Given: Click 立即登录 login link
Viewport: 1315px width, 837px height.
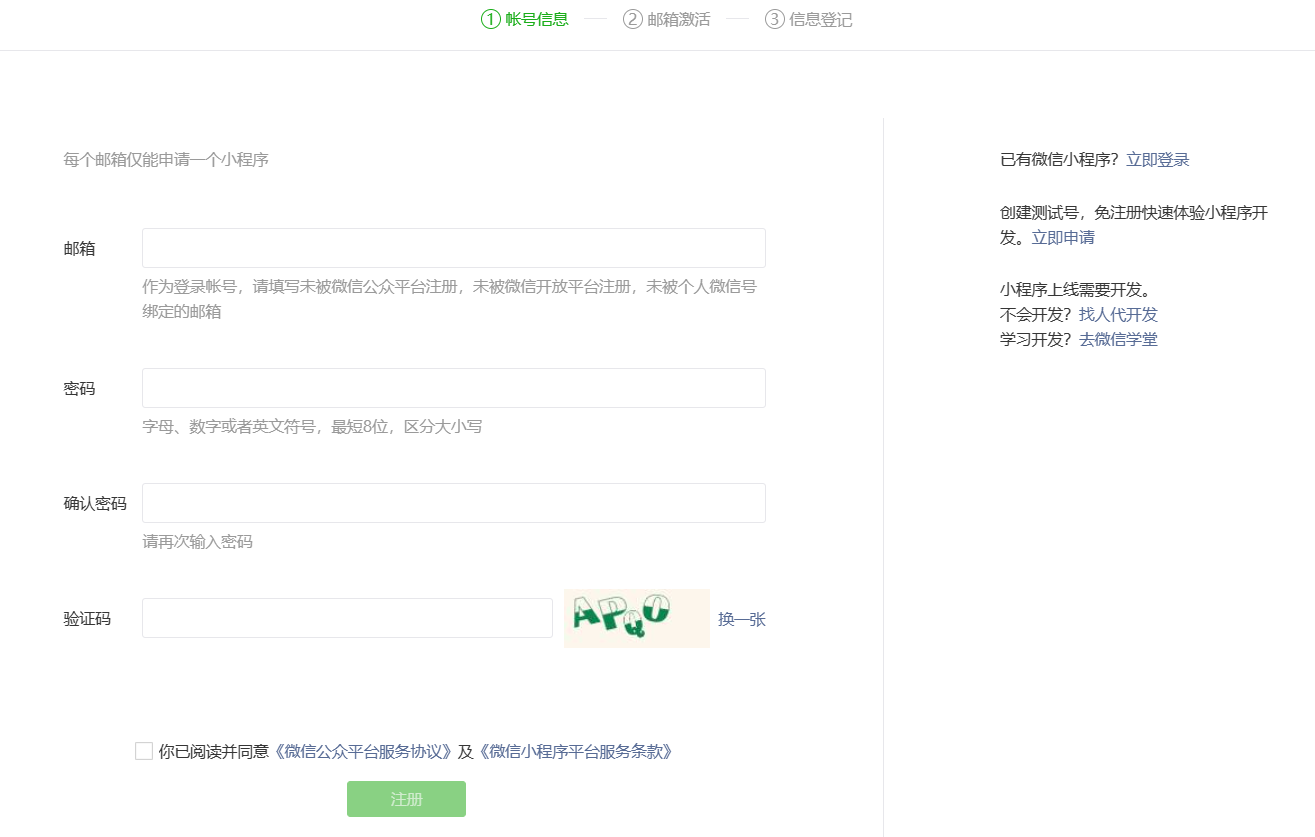Looking at the screenshot, I should 1158,159.
